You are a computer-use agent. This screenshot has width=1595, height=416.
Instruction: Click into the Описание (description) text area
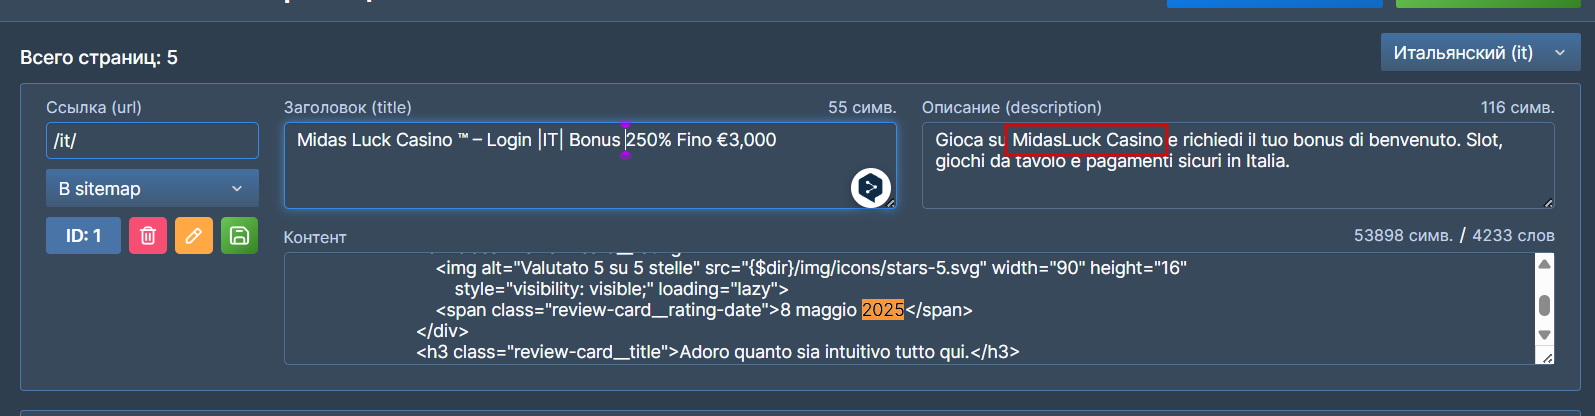coord(1237,185)
